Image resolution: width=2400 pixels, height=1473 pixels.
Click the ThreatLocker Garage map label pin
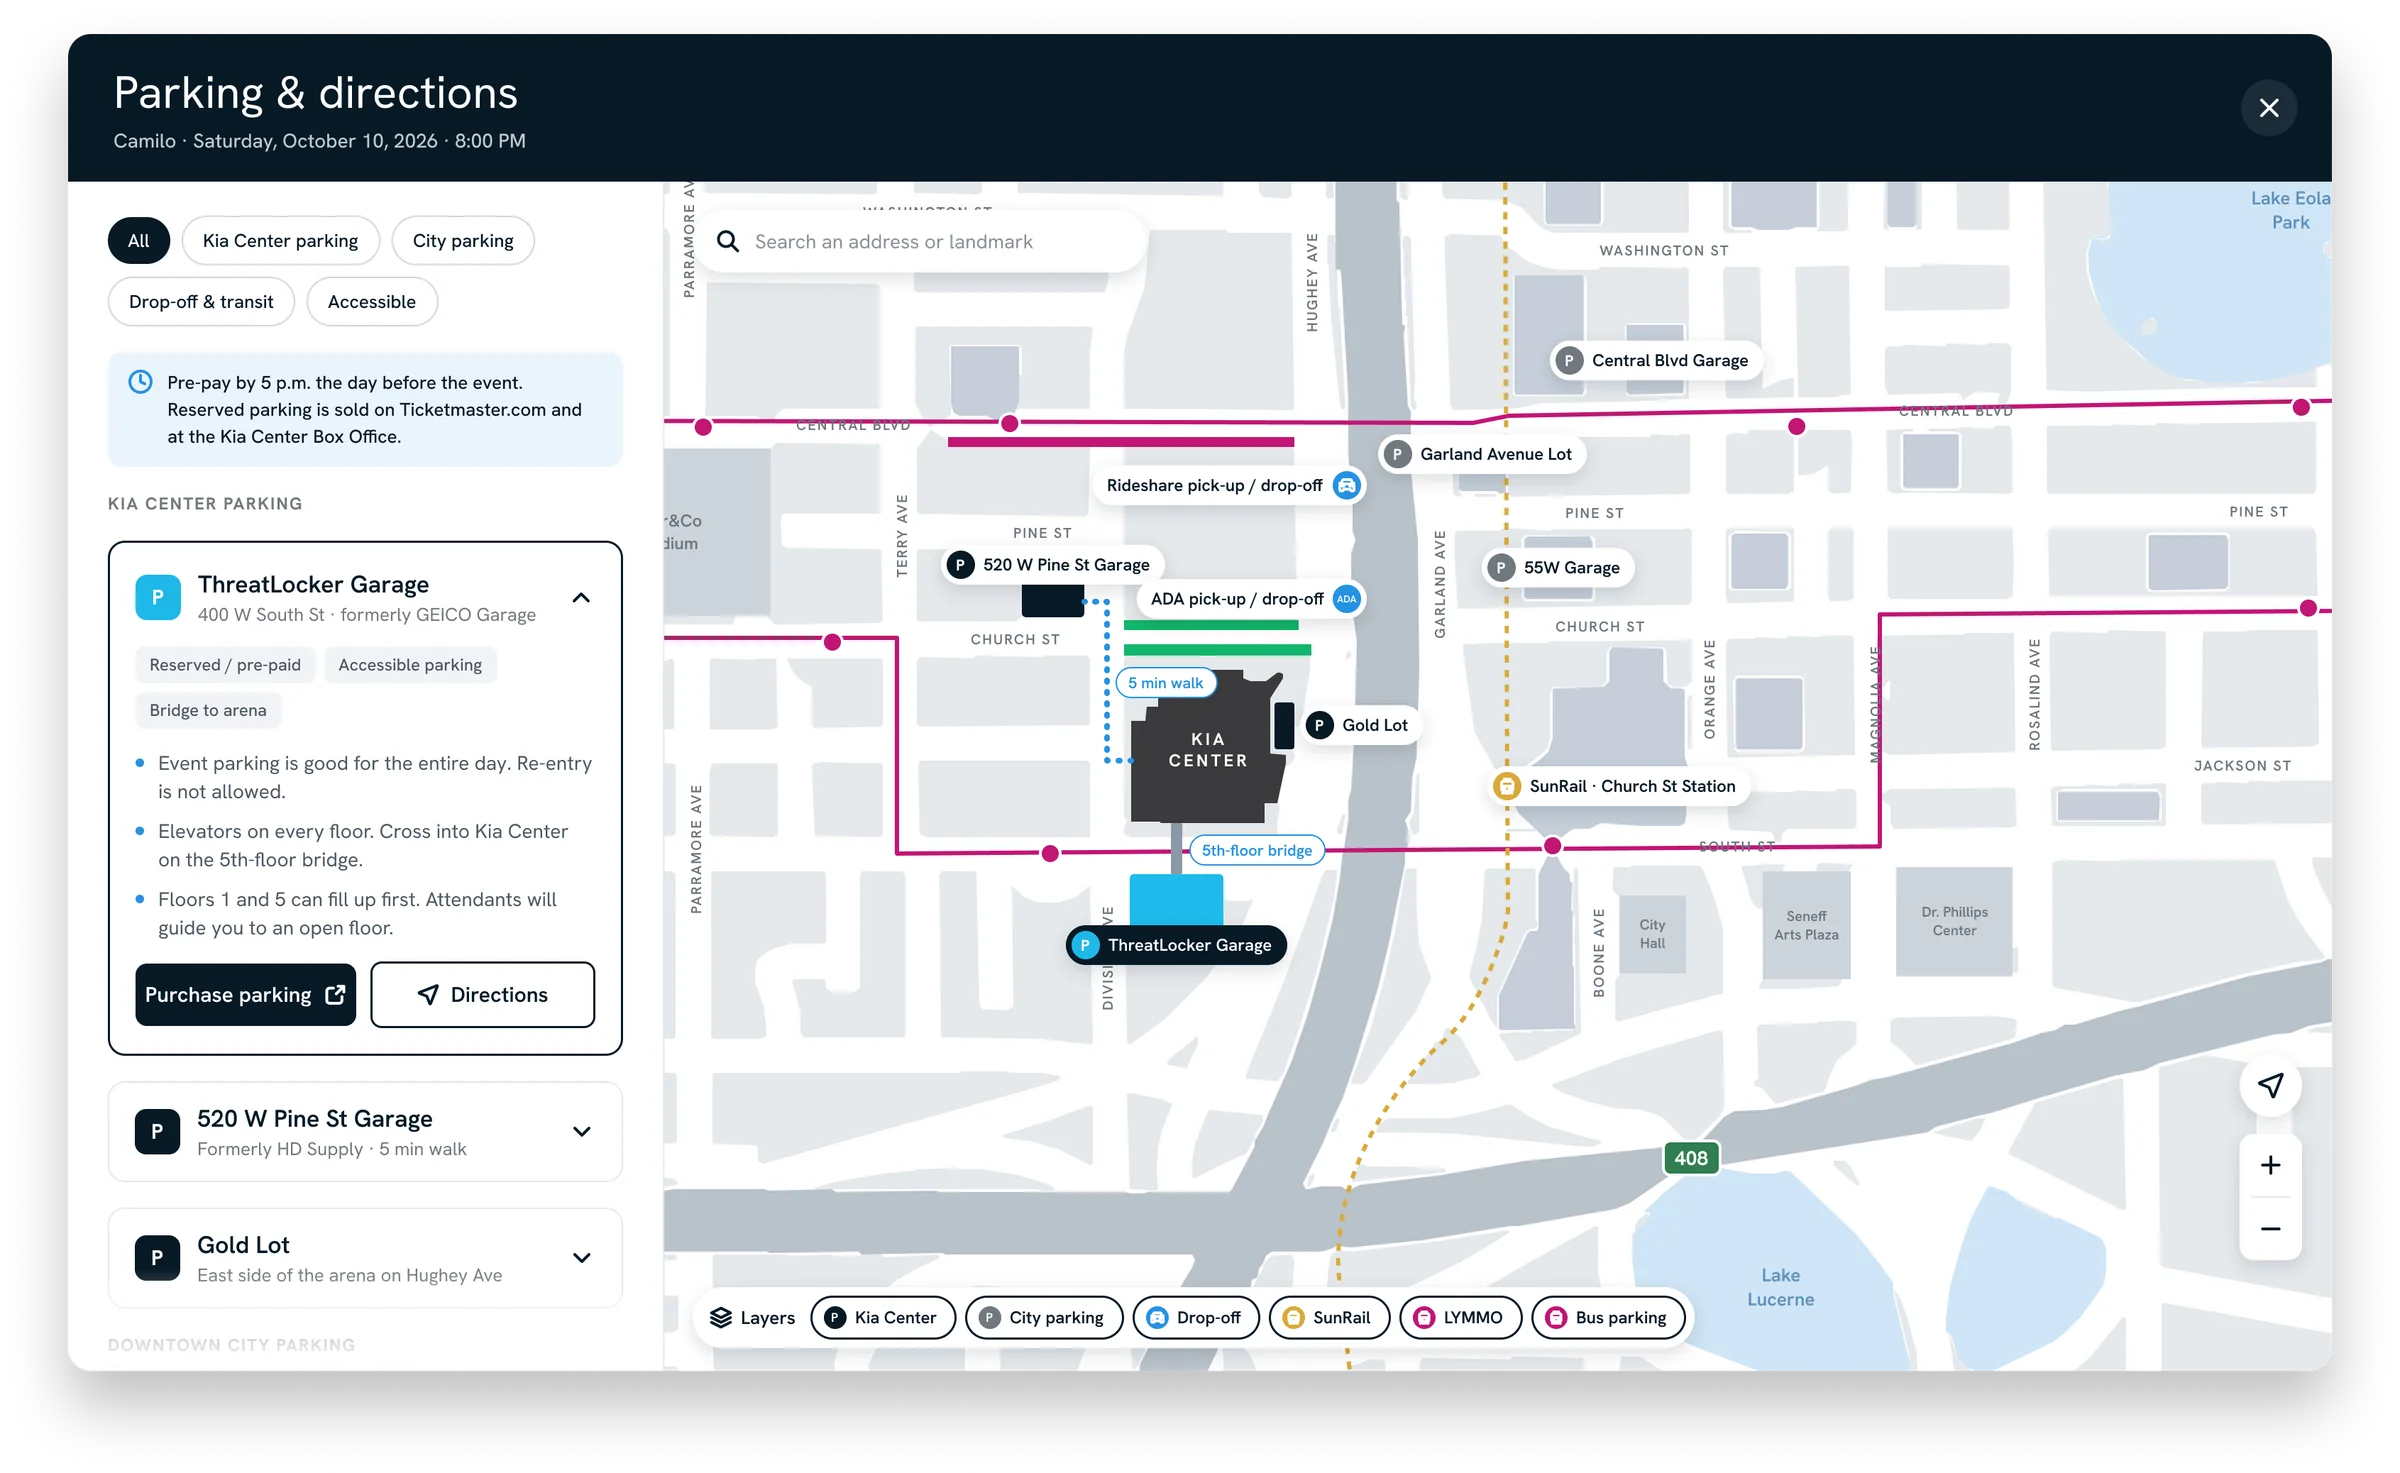point(1176,945)
